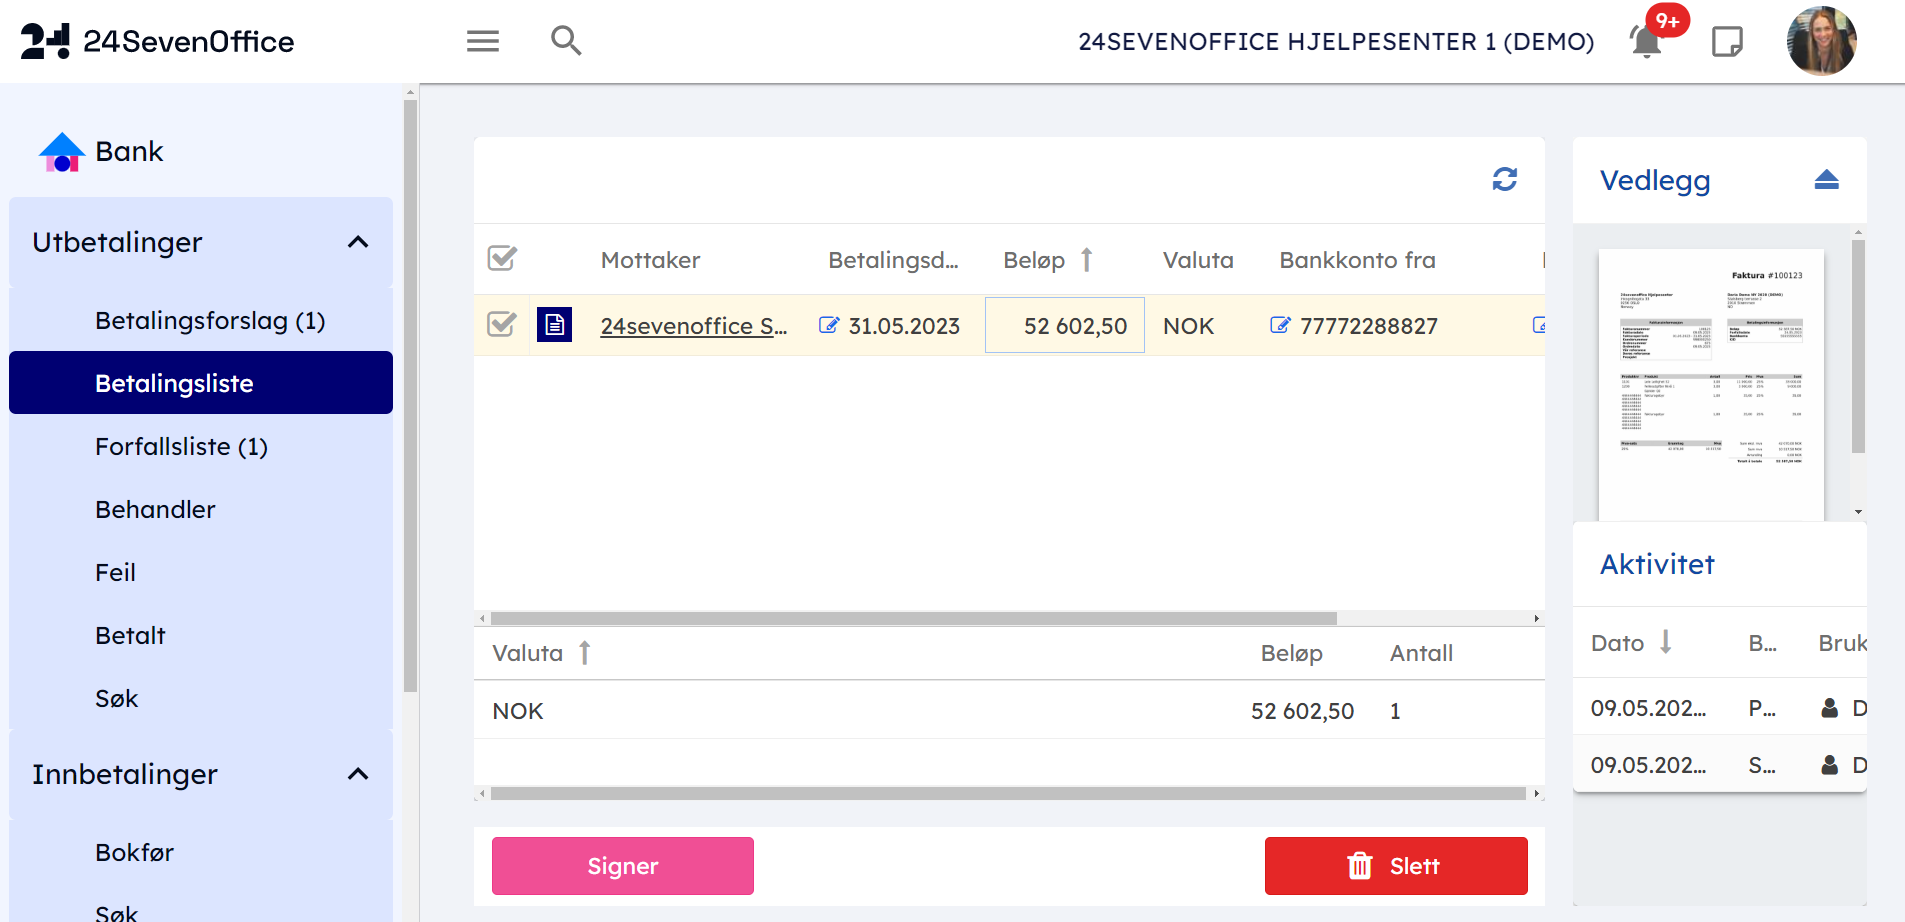Click the search magnifier icon
The width and height of the screenshot is (1905, 922).
566,41
